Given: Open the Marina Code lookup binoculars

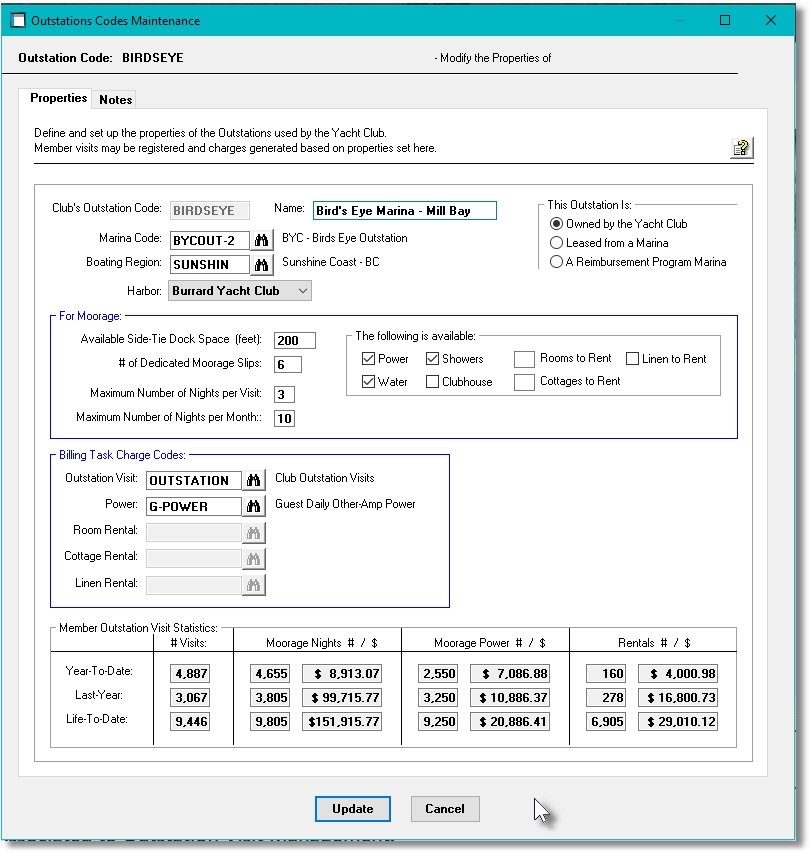Looking at the screenshot, I should click(260, 238).
